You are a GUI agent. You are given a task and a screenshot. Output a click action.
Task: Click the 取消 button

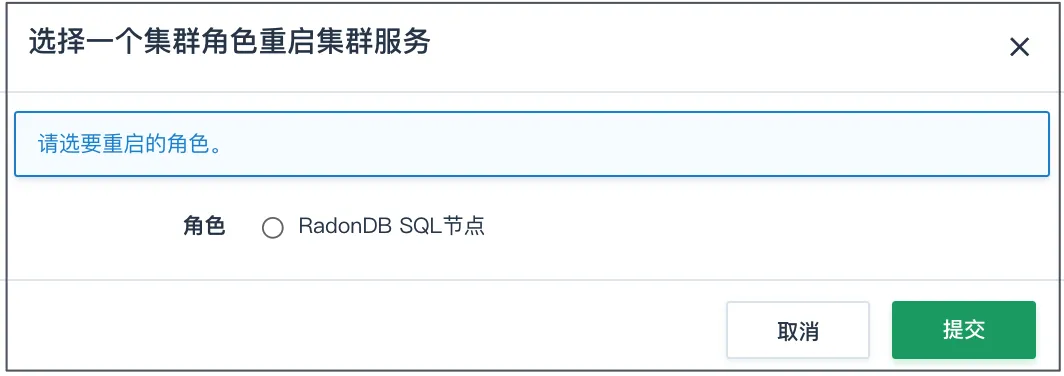point(798,330)
